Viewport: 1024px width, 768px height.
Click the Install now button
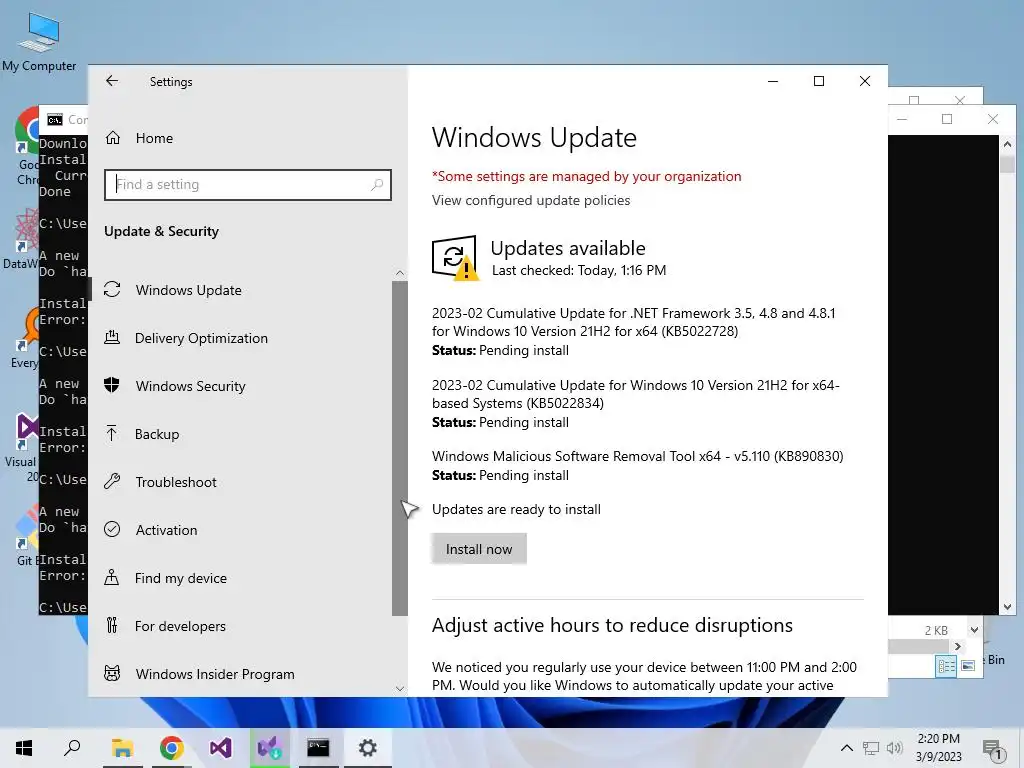[479, 549]
